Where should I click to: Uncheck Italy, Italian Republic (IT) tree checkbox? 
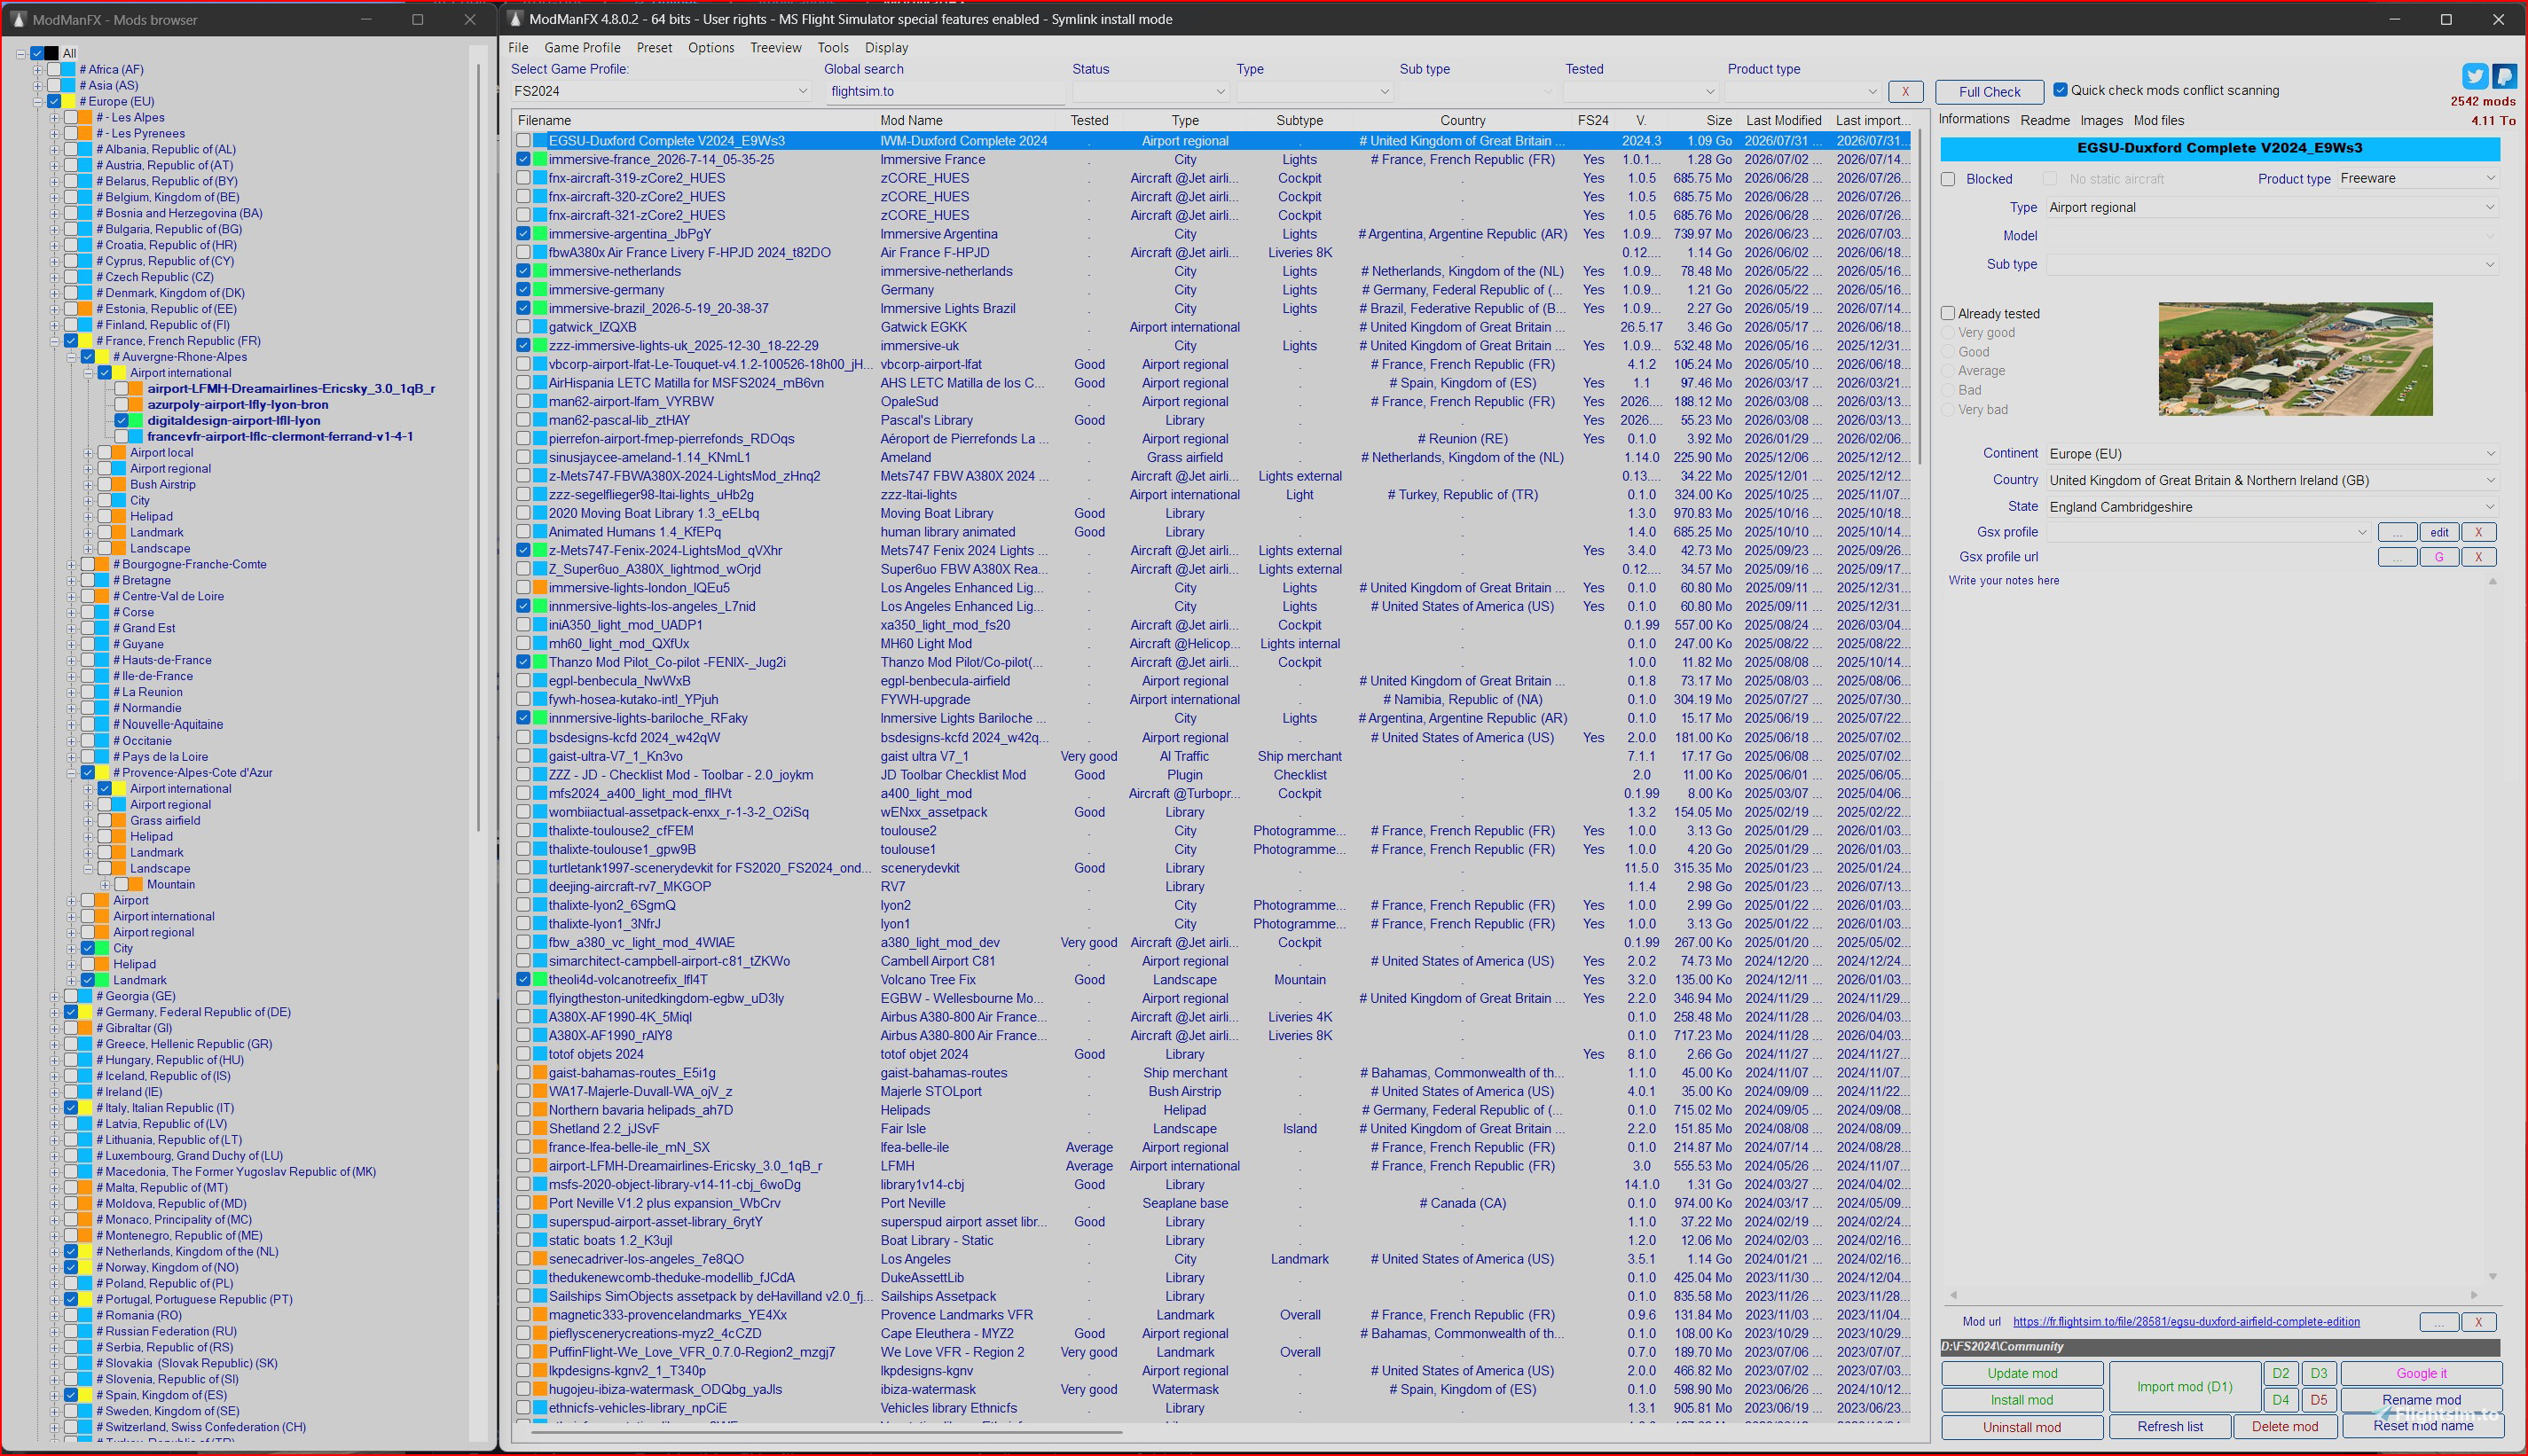tap(71, 1108)
